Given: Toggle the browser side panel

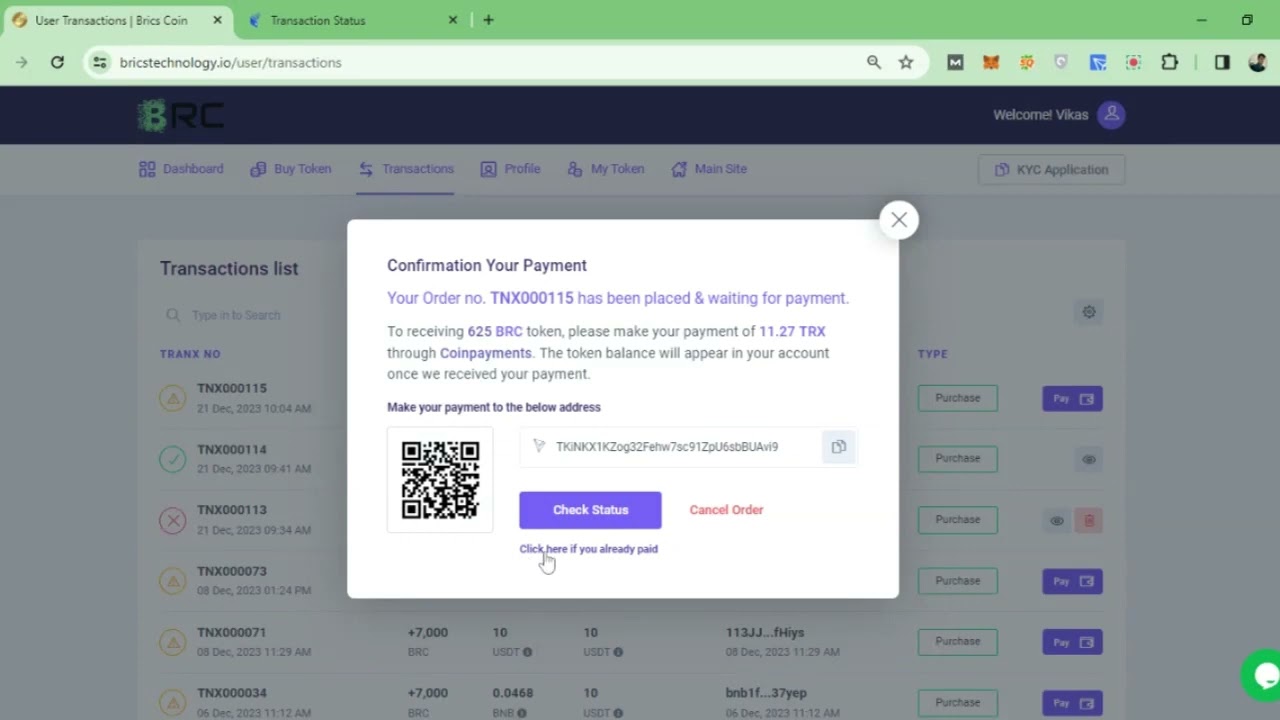Looking at the screenshot, I should tap(1222, 62).
